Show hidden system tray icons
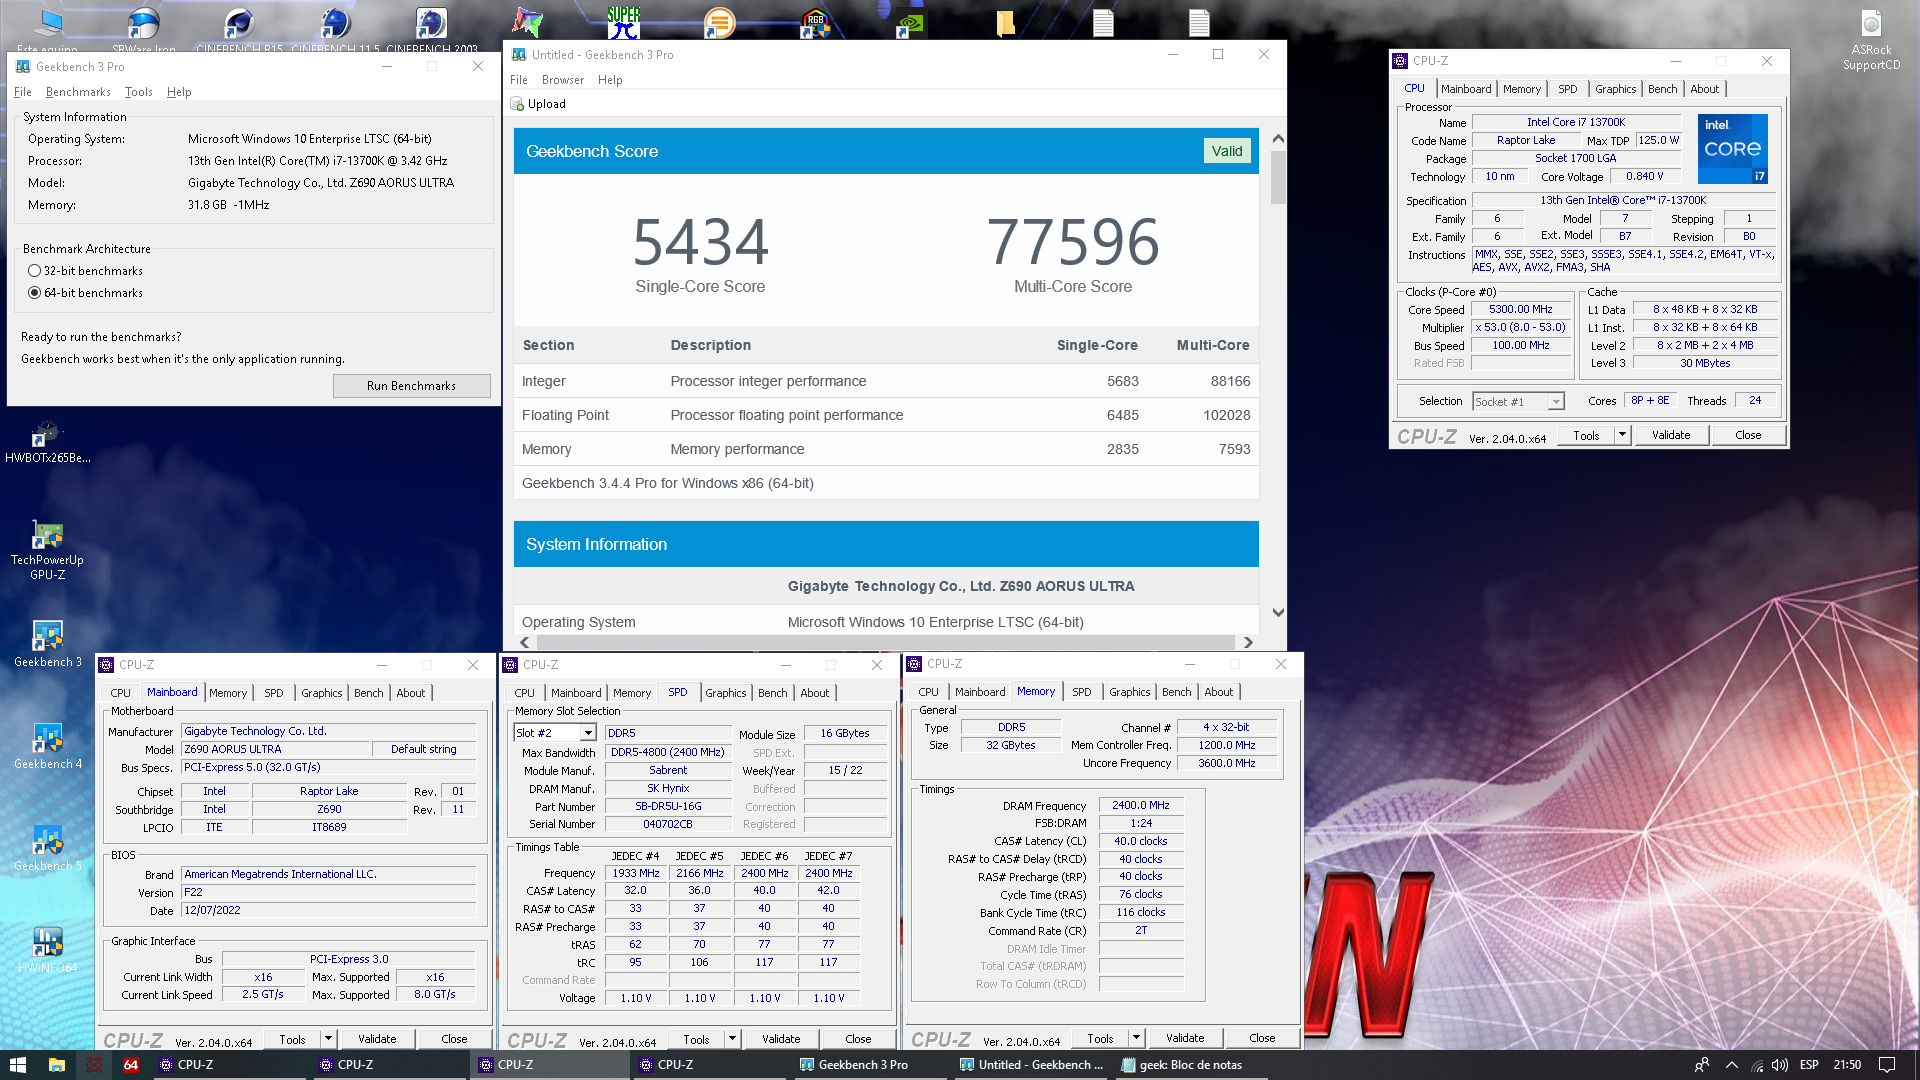This screenshot has height=1080, width=1920. point(1731,1065)
